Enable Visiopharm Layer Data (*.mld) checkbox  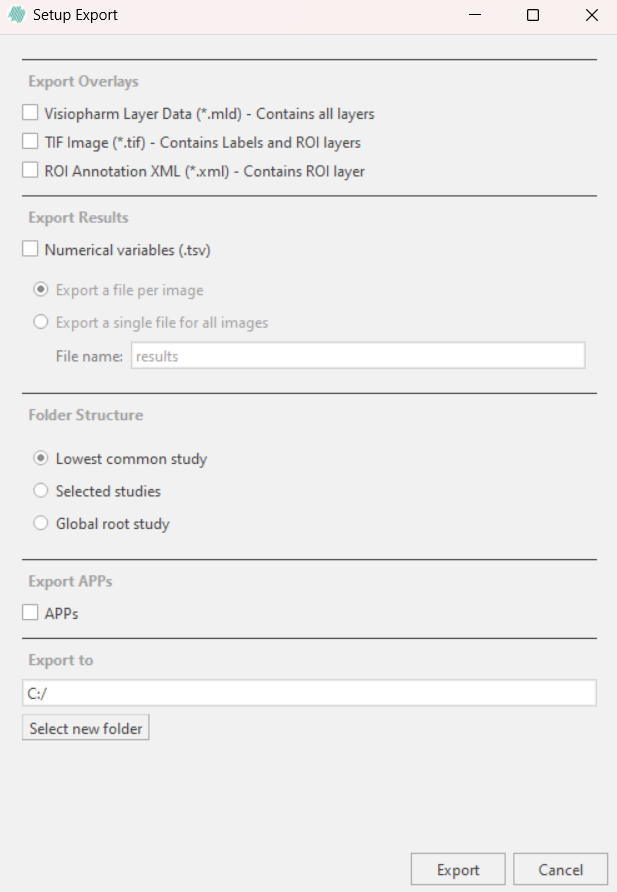coord(30,113)
